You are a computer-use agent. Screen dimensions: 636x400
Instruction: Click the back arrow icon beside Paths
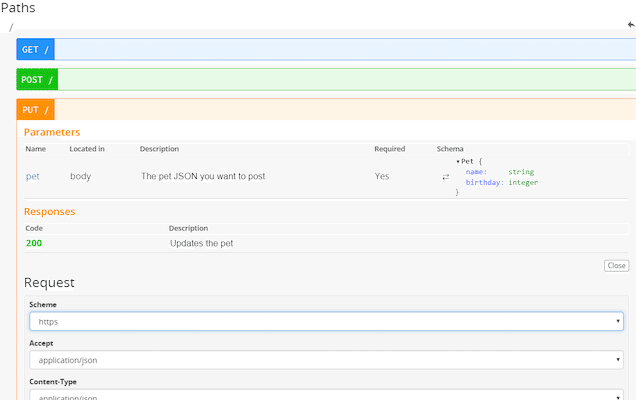(x=630, y=24)
